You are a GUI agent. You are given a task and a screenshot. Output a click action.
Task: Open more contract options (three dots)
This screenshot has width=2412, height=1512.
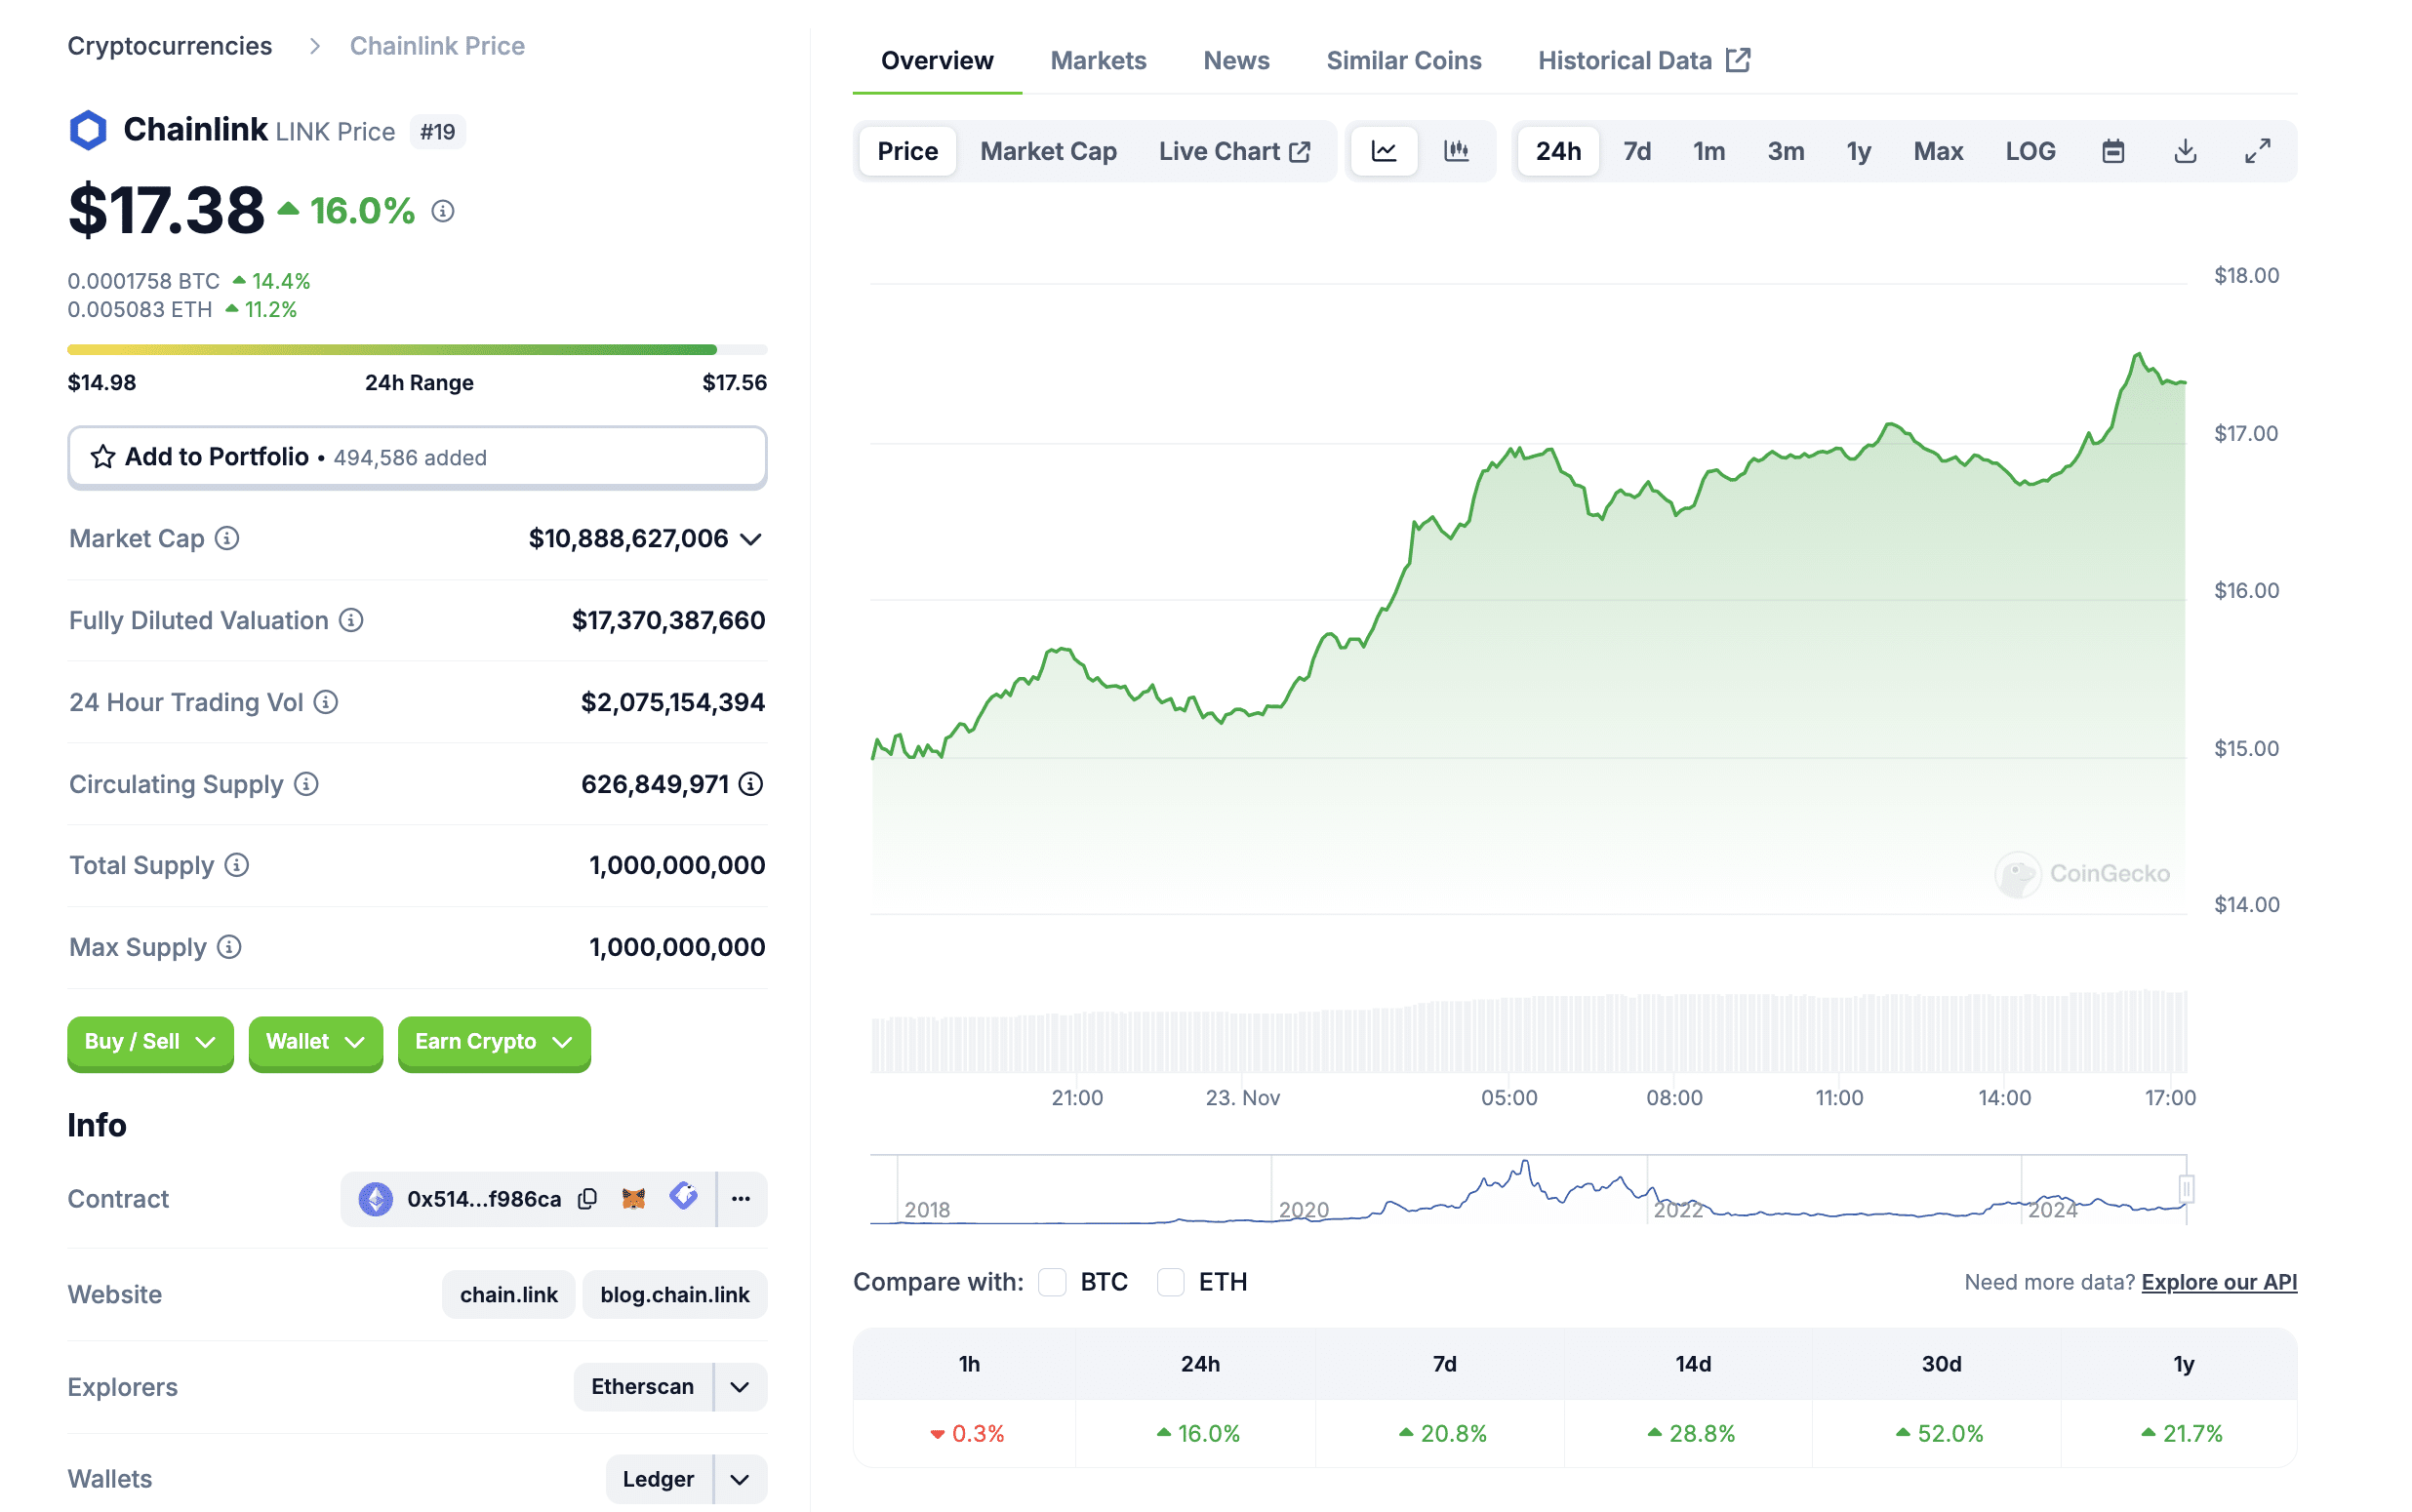point(741,1199)
